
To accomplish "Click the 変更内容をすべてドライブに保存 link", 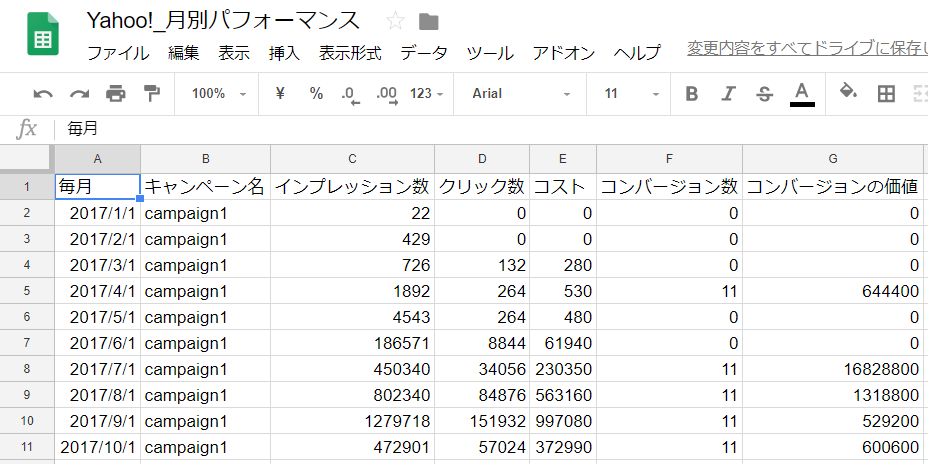I will point(807,49).
